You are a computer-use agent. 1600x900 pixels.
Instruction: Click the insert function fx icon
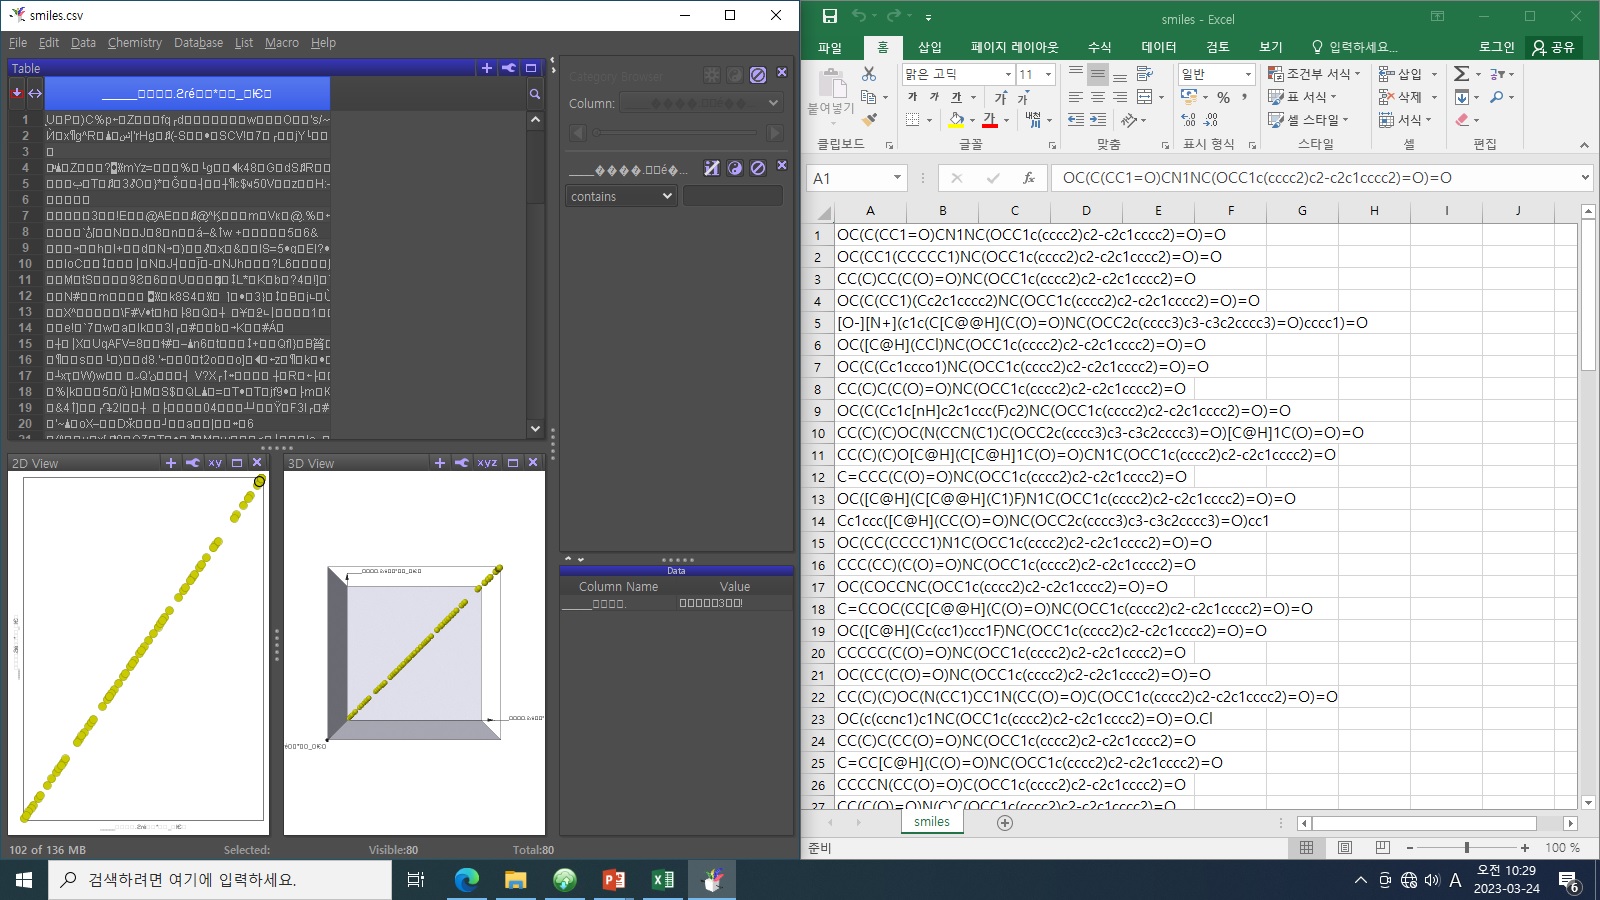[x=1028, y=178]
